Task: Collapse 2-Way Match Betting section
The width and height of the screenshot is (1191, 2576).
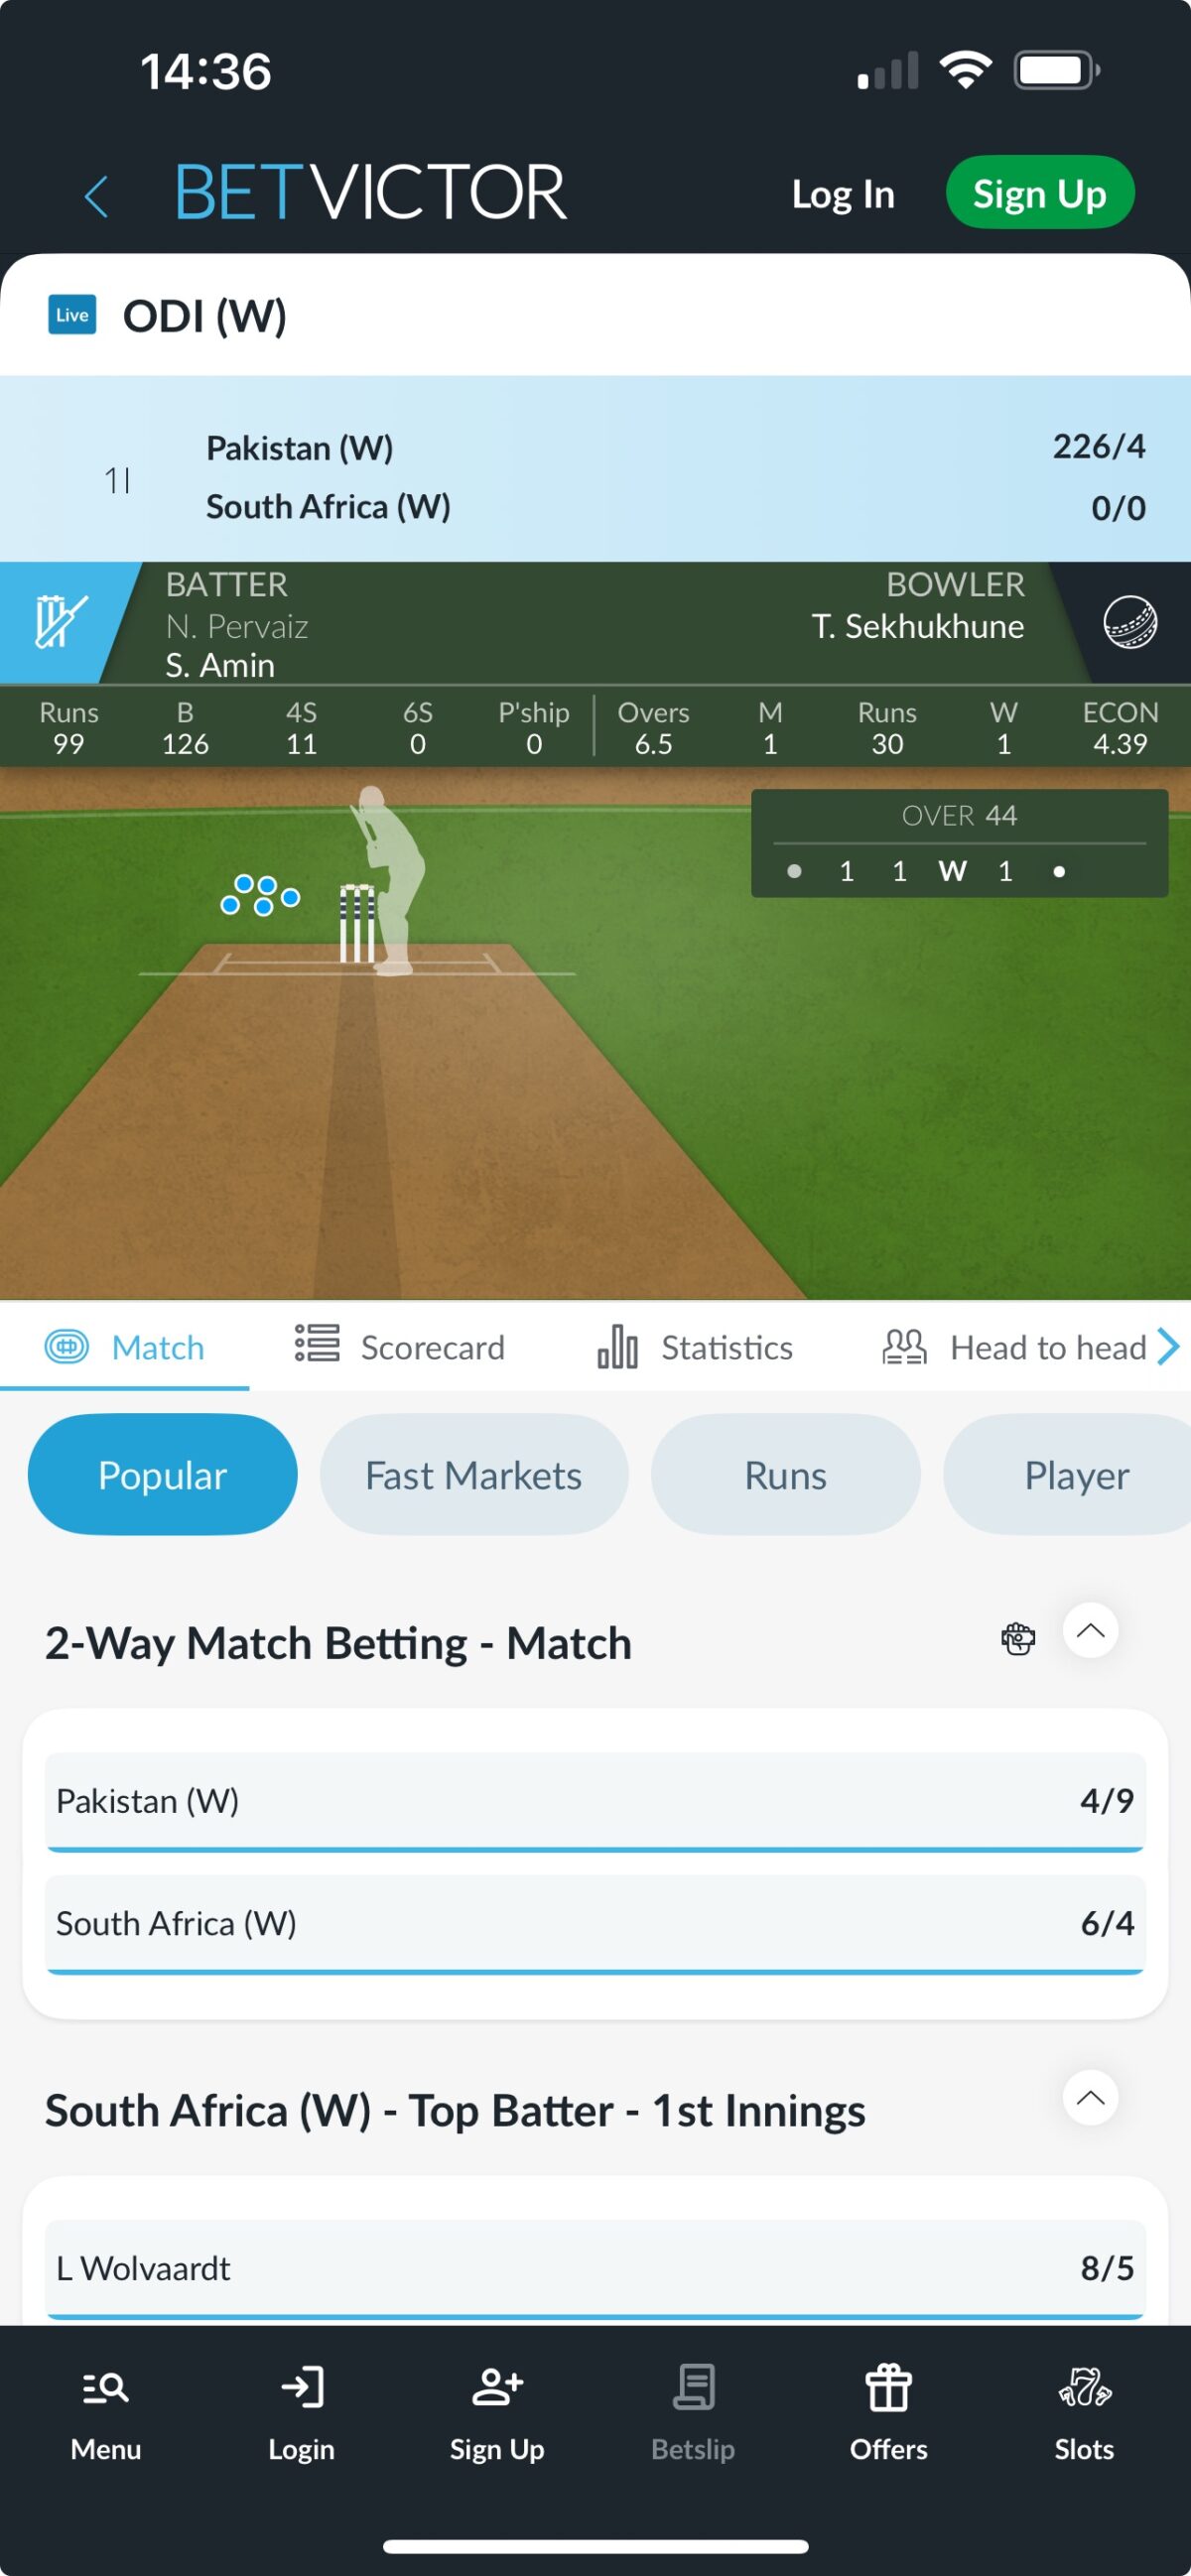Action: click(1090, 1631)
